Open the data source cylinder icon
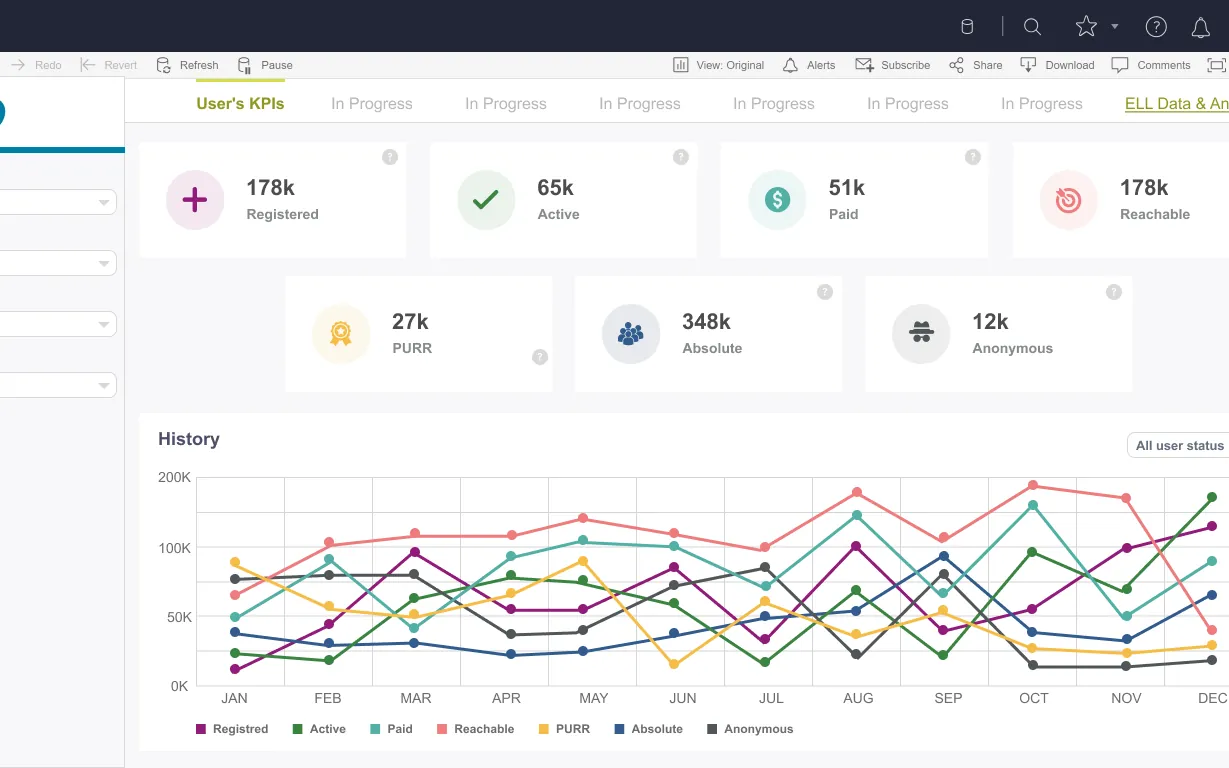1229x768 pixels. pos(967,27)
